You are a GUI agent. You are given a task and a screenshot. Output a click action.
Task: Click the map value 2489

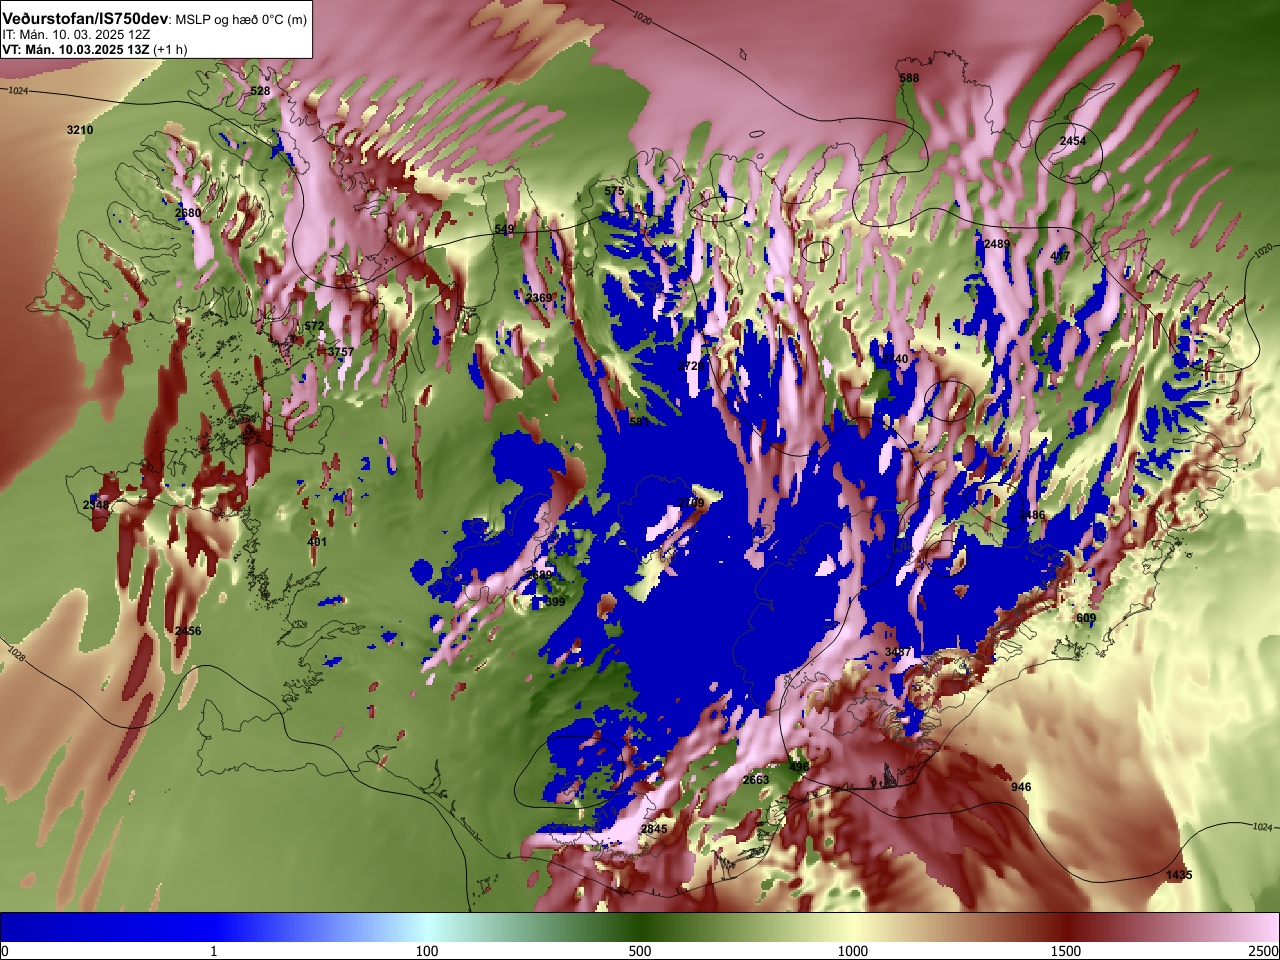(997, 244)
